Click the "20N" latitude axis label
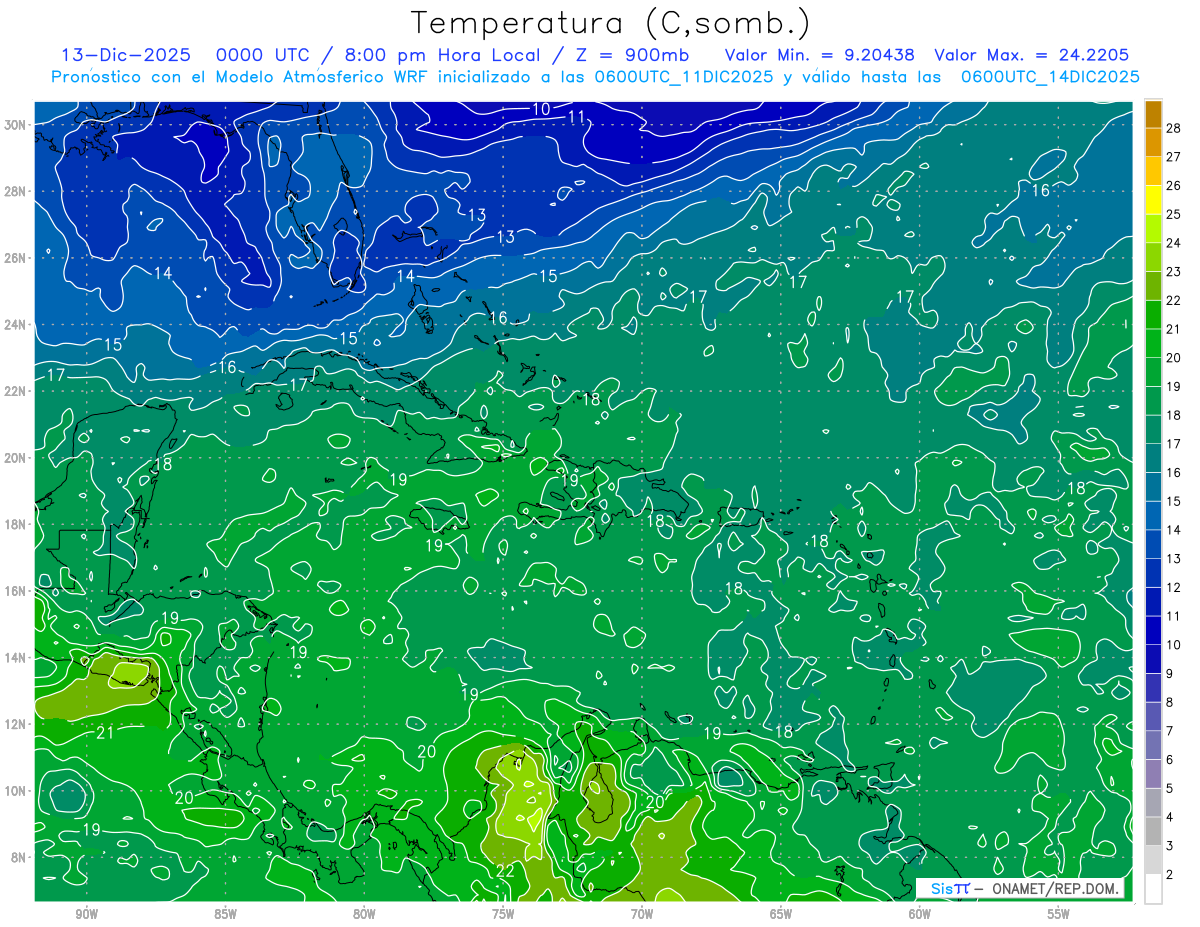 click(17, 458)
